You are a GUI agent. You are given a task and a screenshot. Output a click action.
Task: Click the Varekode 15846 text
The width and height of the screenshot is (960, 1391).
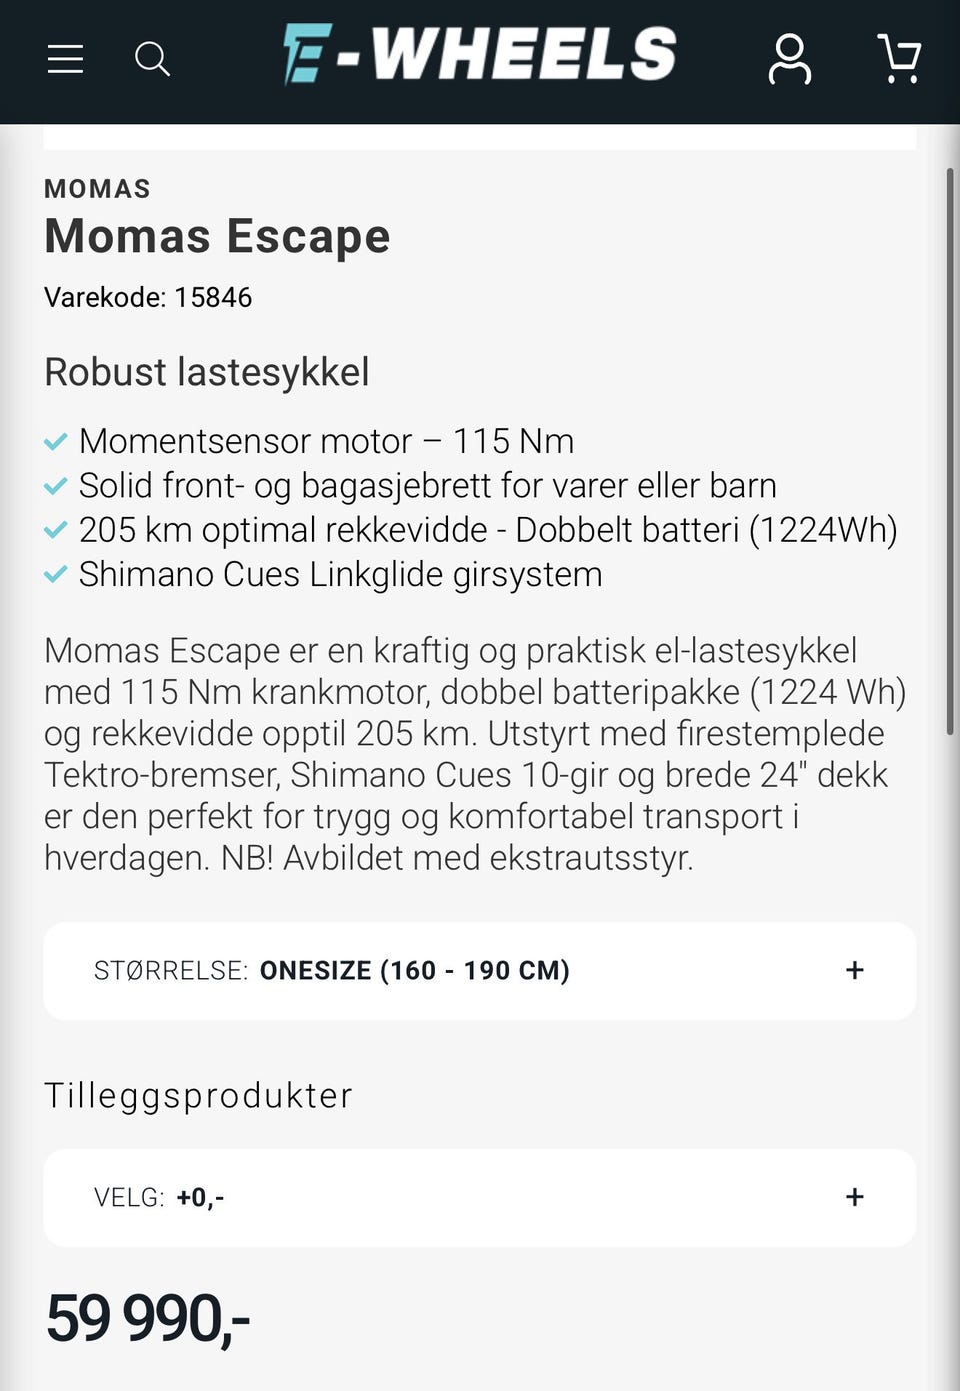(x=148, y=297)
